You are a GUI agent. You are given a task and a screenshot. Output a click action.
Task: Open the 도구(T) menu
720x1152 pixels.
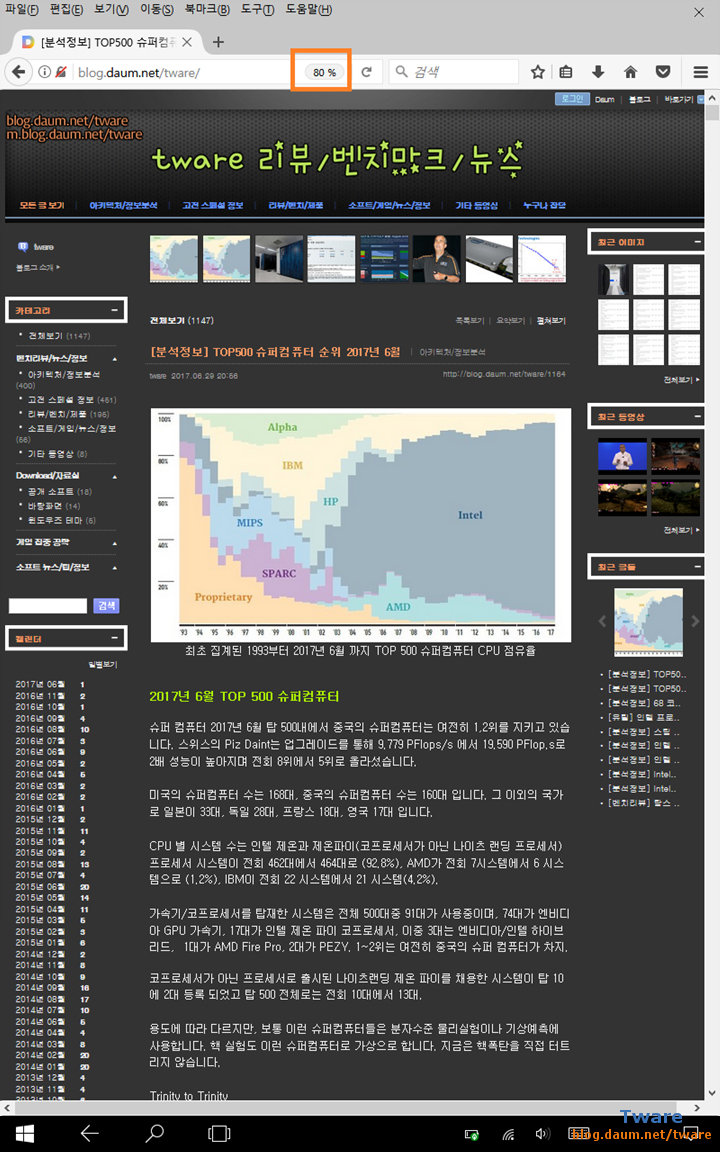257,10
